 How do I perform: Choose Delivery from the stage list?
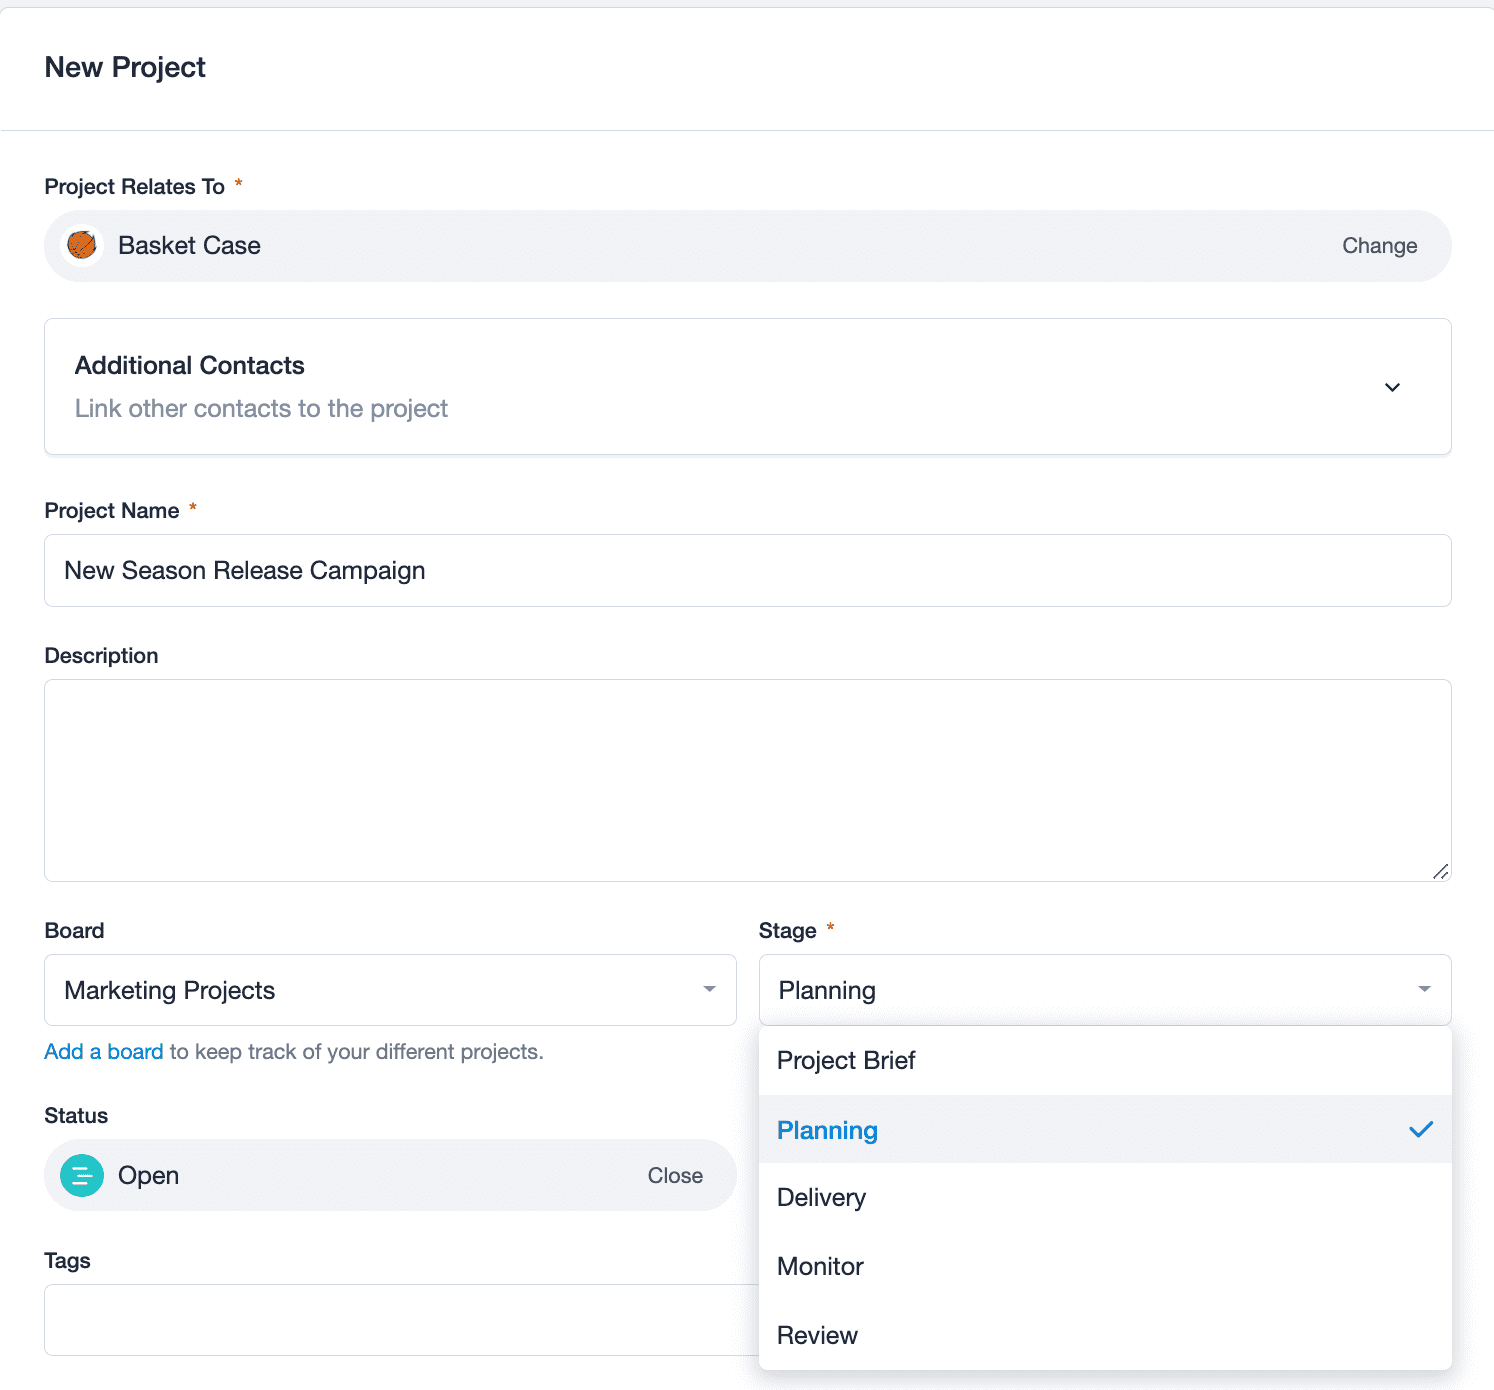pos(1105,1197)
